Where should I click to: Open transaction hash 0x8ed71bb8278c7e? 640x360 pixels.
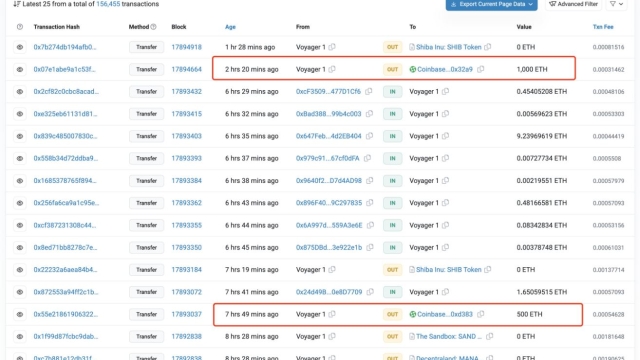[x=65, y=247]
